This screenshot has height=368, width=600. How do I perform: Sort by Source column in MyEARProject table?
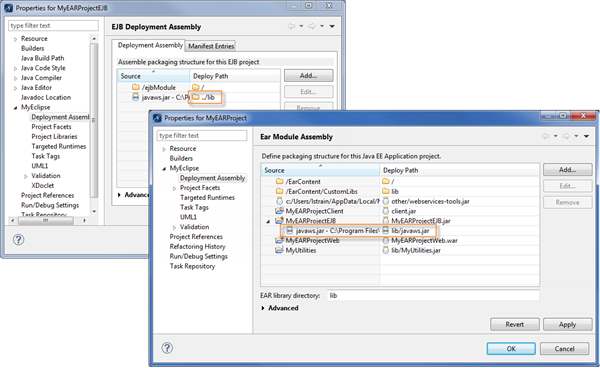pyautogui.click(x=320, y=170)
